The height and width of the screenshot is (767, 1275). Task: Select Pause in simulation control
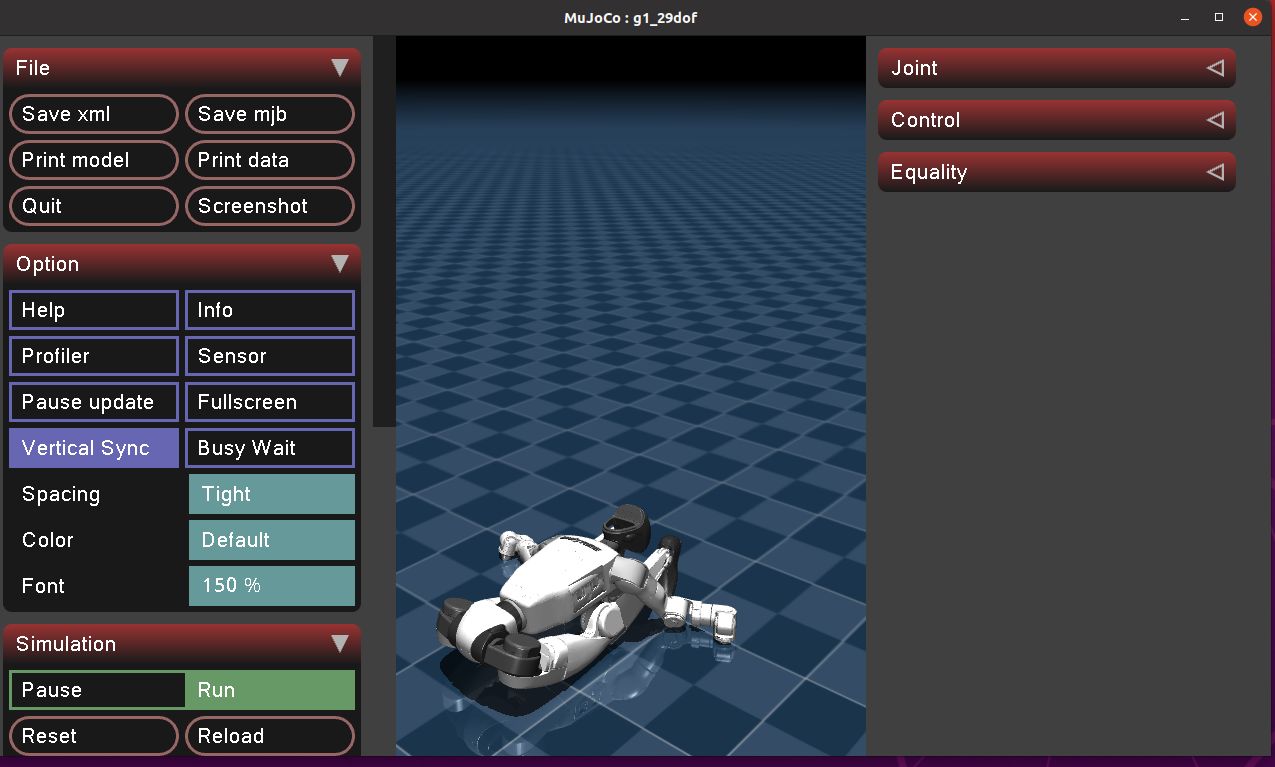click(x=97, y=690)
